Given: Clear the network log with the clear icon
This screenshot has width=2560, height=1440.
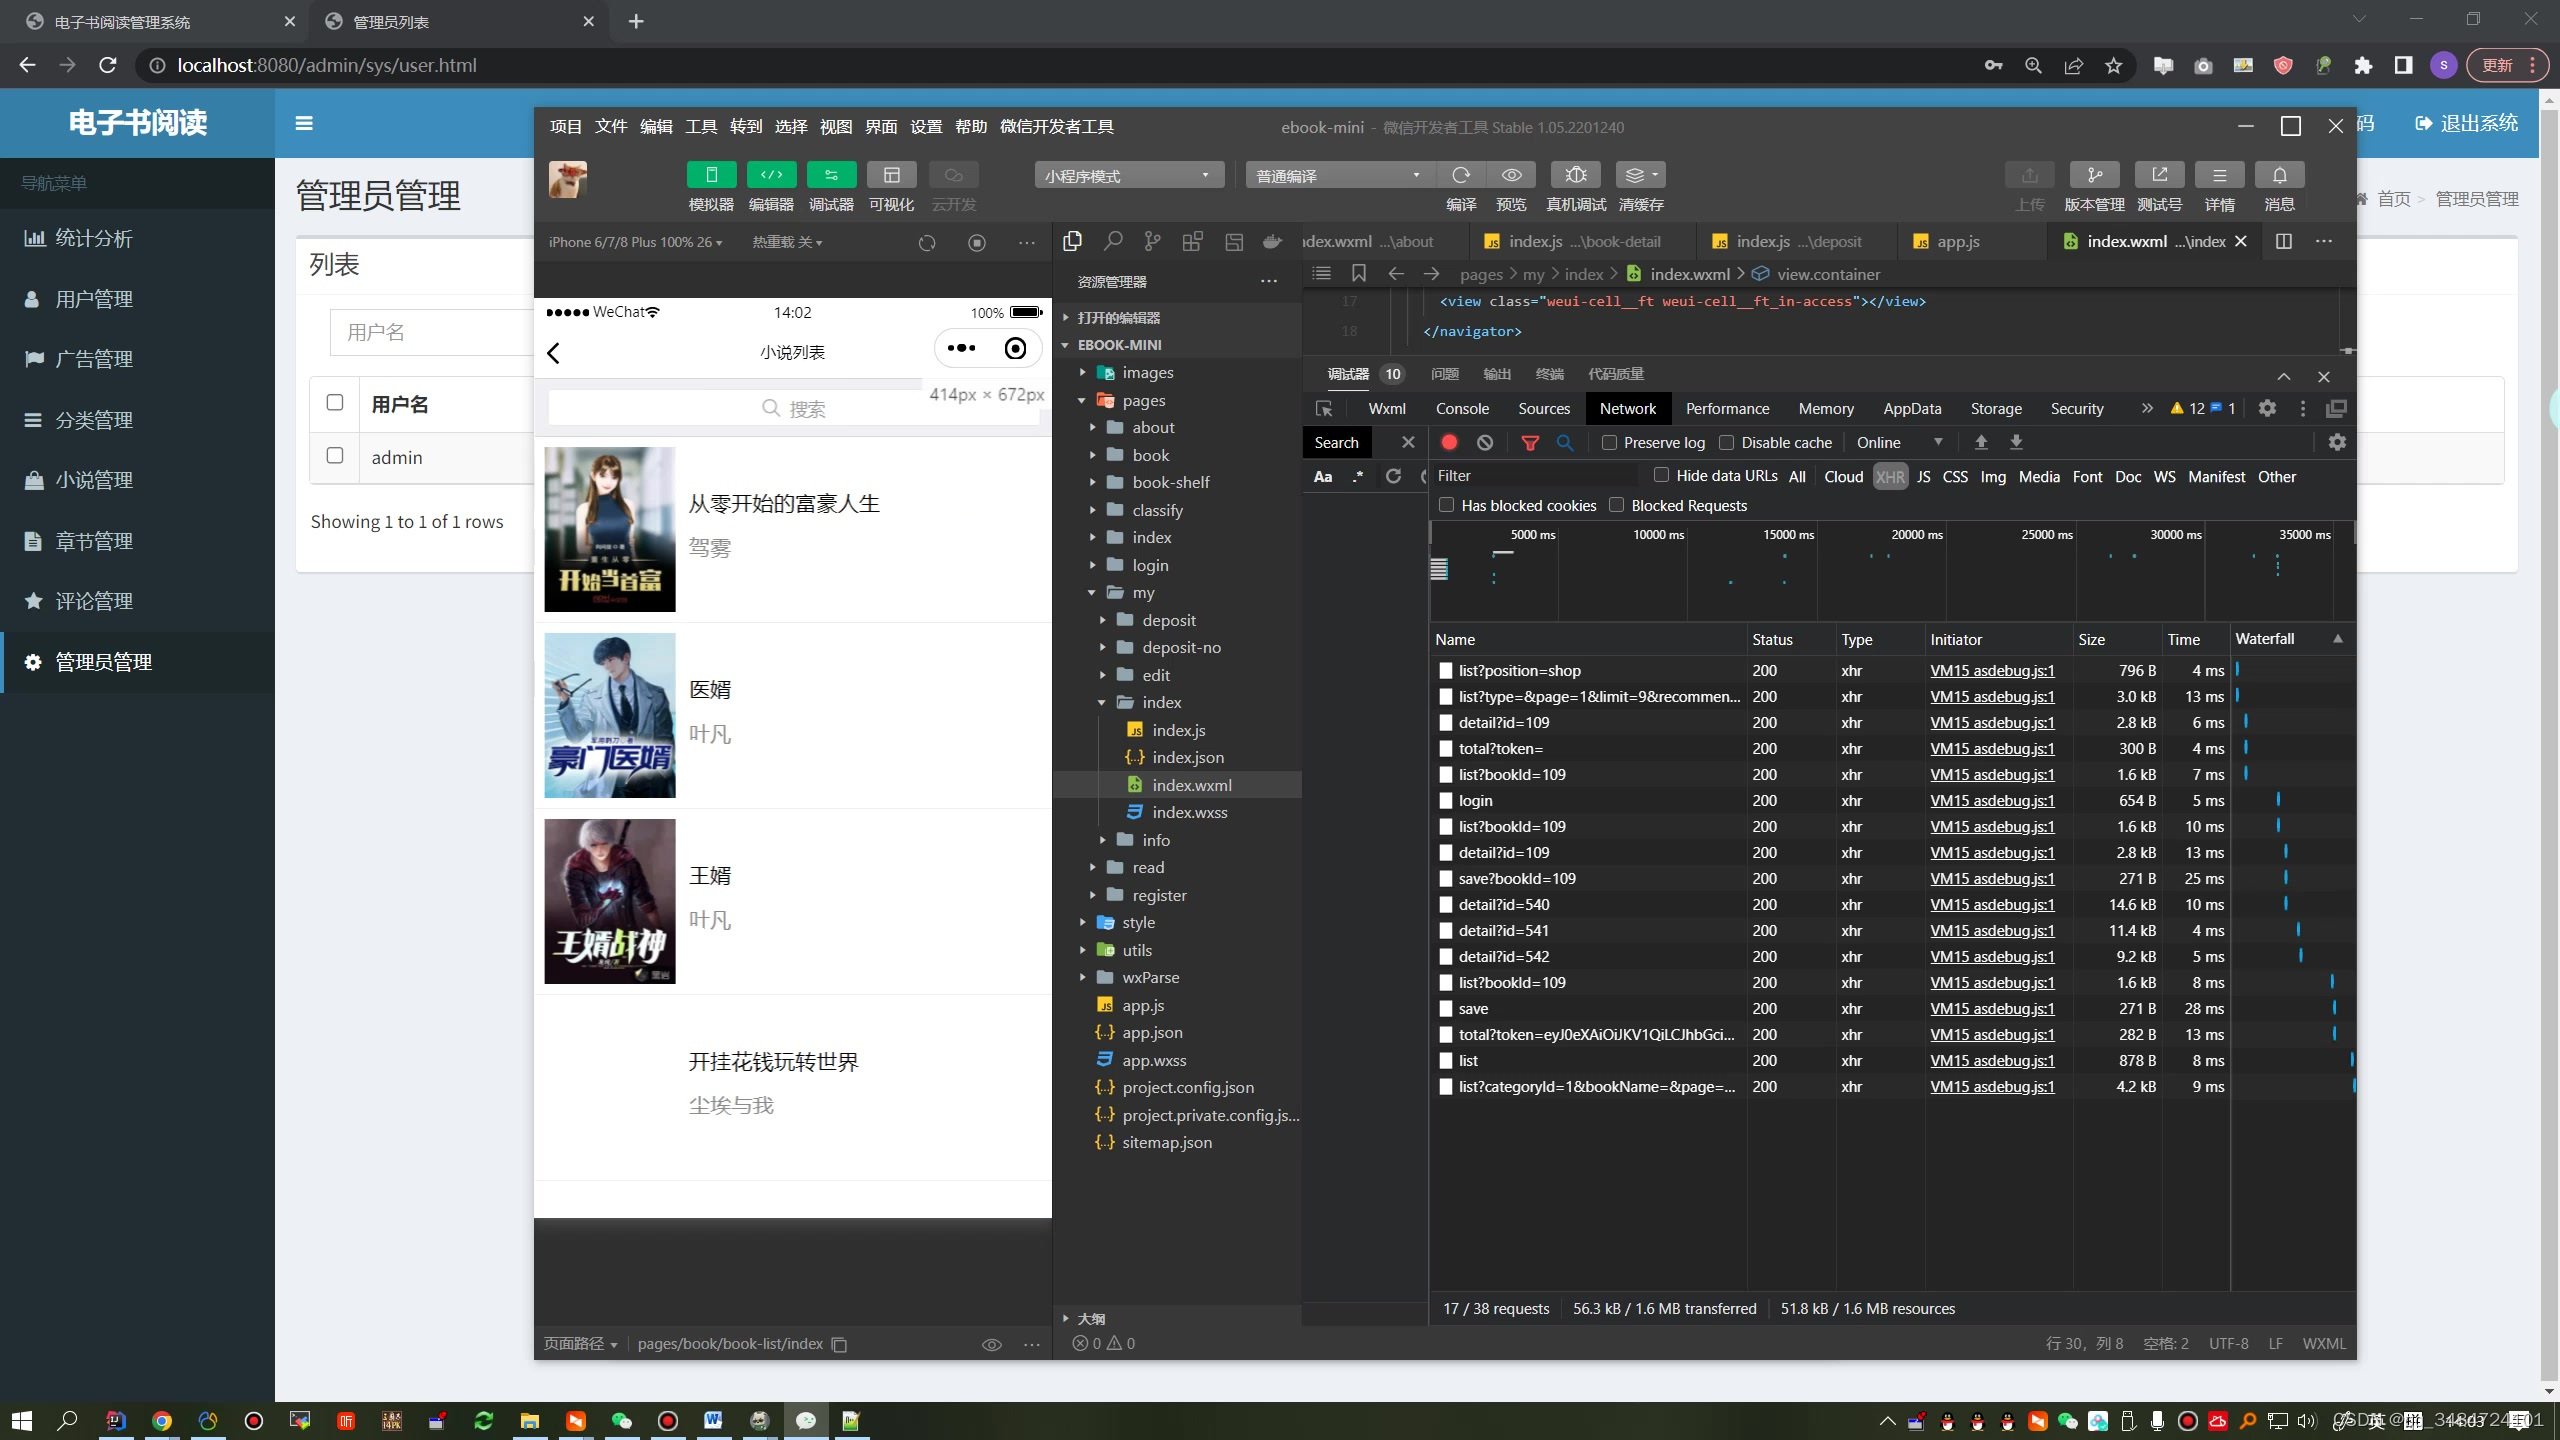Looking at the screenshot, I should [x=1485, y=442].
